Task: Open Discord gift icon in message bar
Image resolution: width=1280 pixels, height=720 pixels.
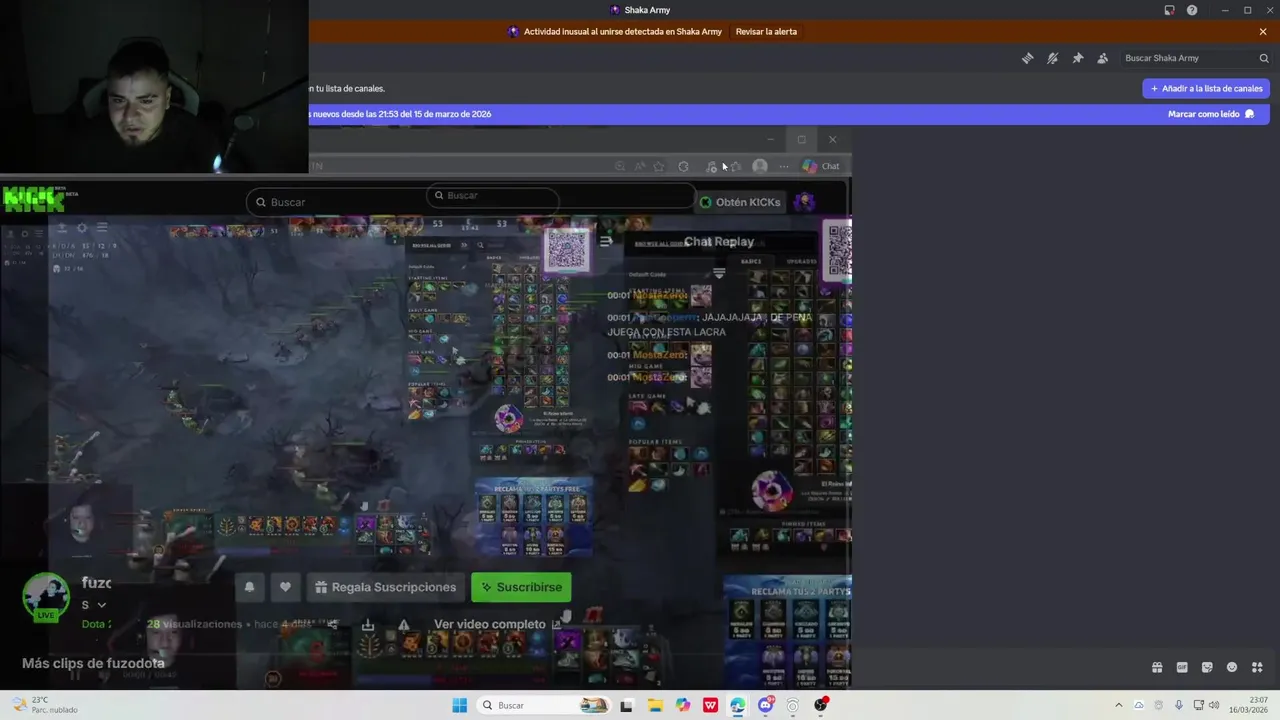Action: pyautogui.click(x=1157, y=667)
